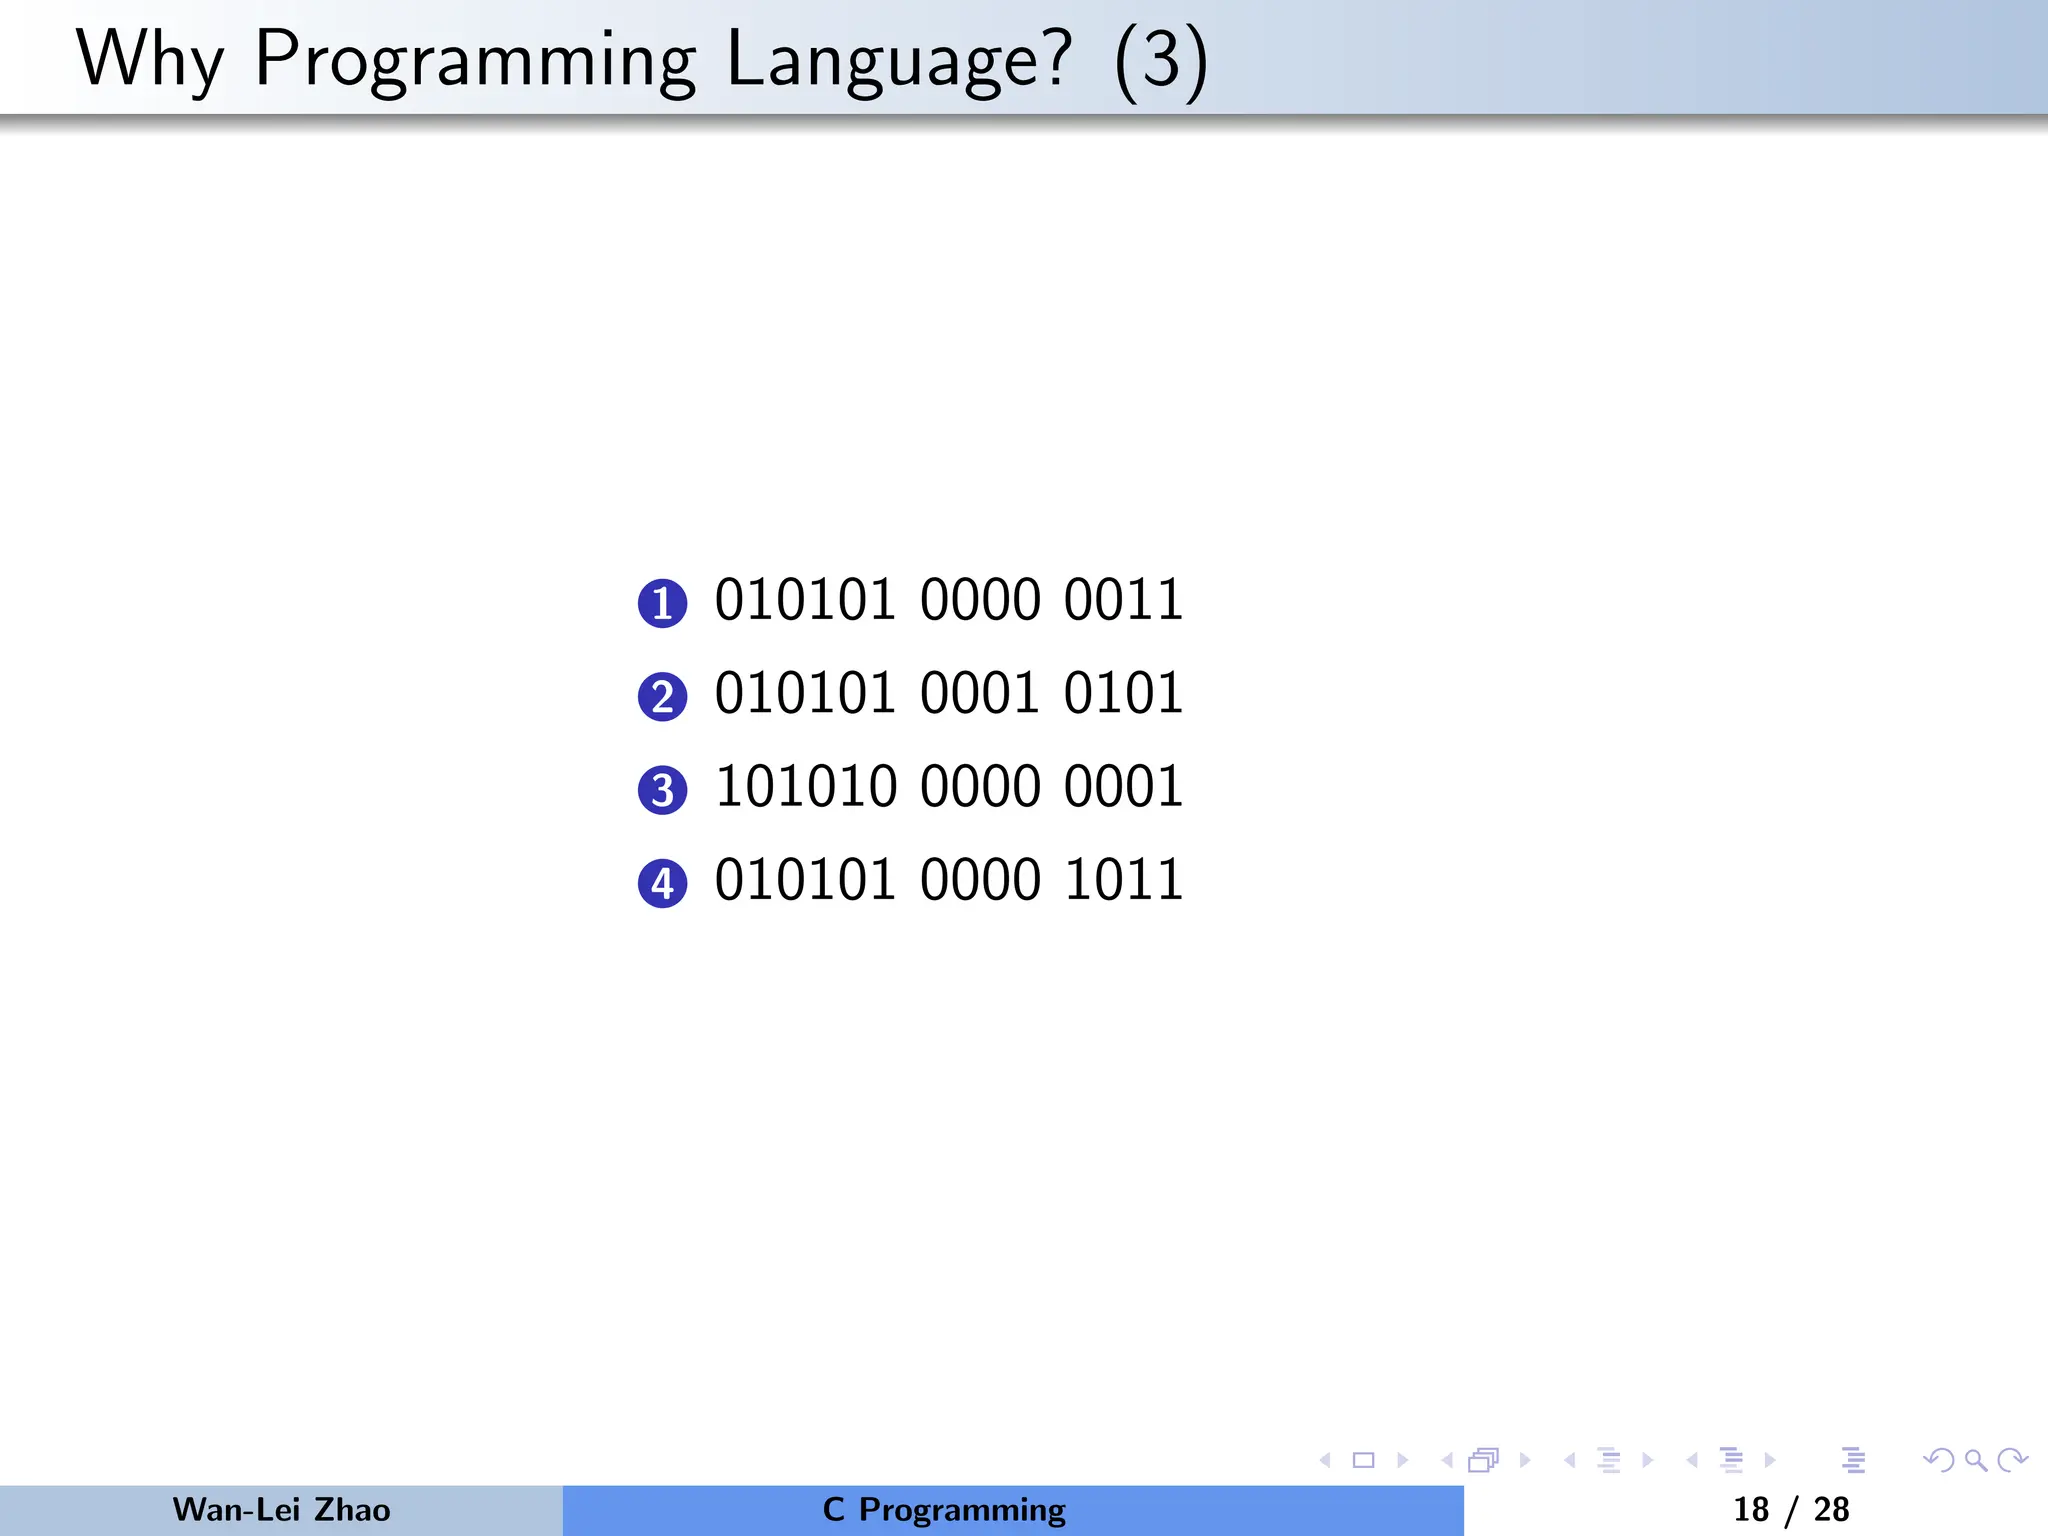Viewport: 2048px width, 1536px height.
Task: Click the author name Wan-Lei Zhao
Action: [281, 1510]
